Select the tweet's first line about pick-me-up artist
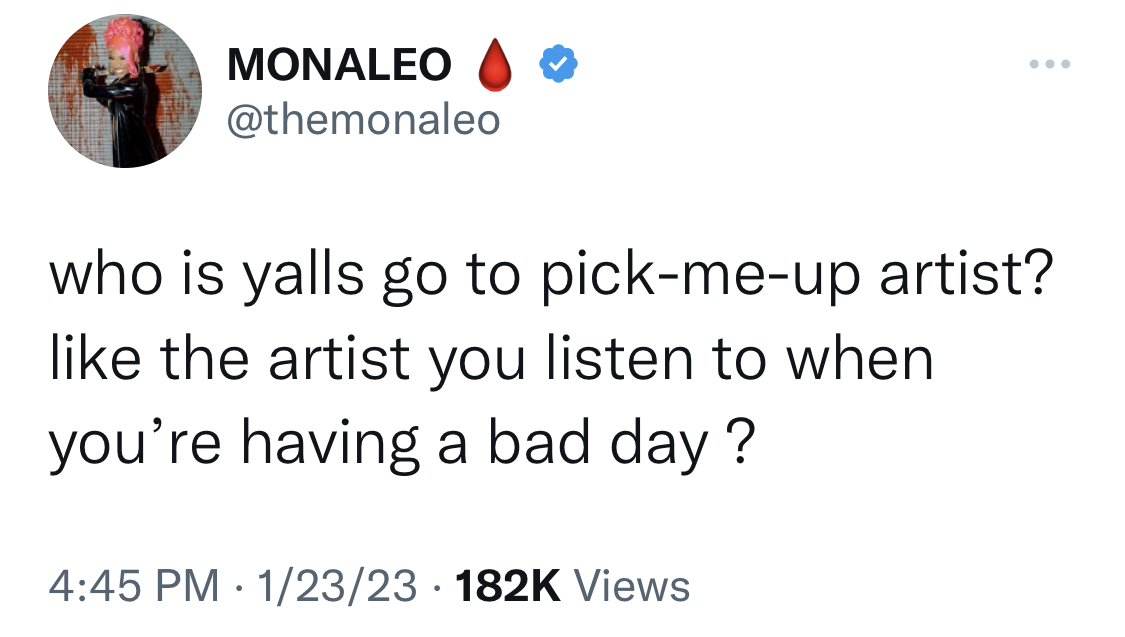Viewport: 1125px width, 637px height. coord(551,277)
